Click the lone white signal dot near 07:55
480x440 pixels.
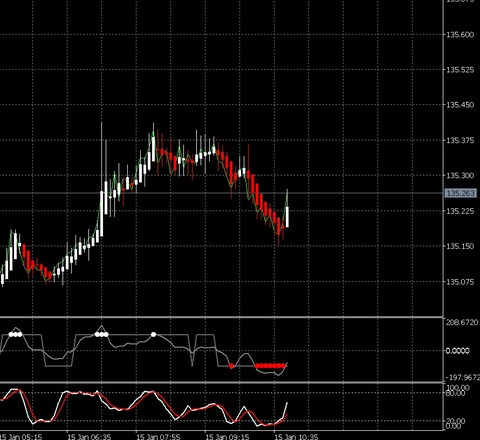(x=154, y=334)
